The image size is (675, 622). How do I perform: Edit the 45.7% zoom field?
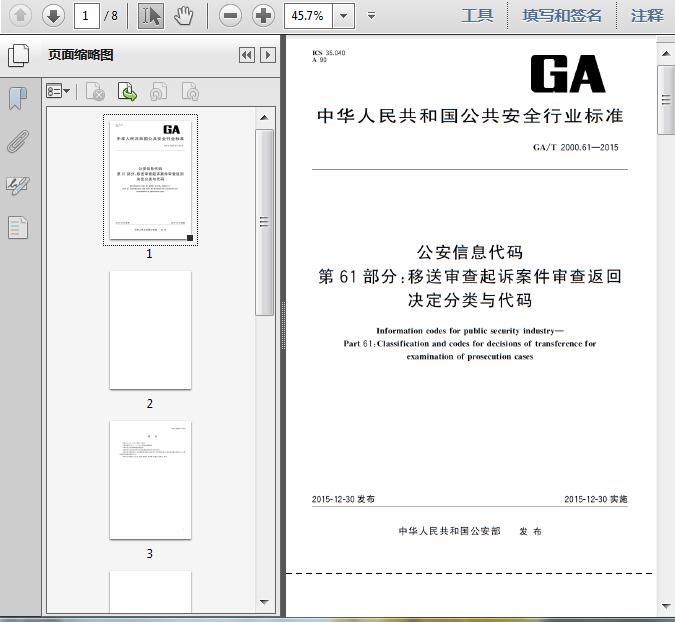pos(308,16)
